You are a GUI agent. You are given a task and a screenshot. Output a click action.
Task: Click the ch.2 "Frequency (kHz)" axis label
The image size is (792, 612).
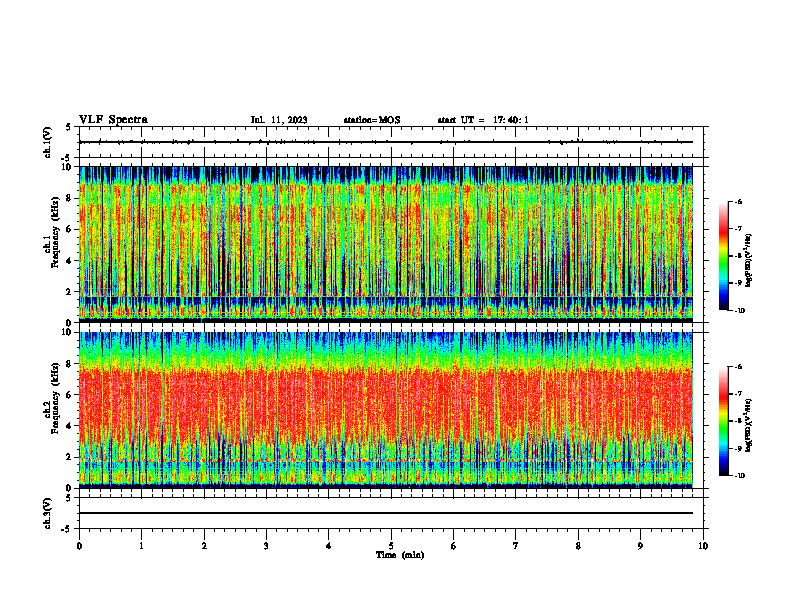(55, 398)
